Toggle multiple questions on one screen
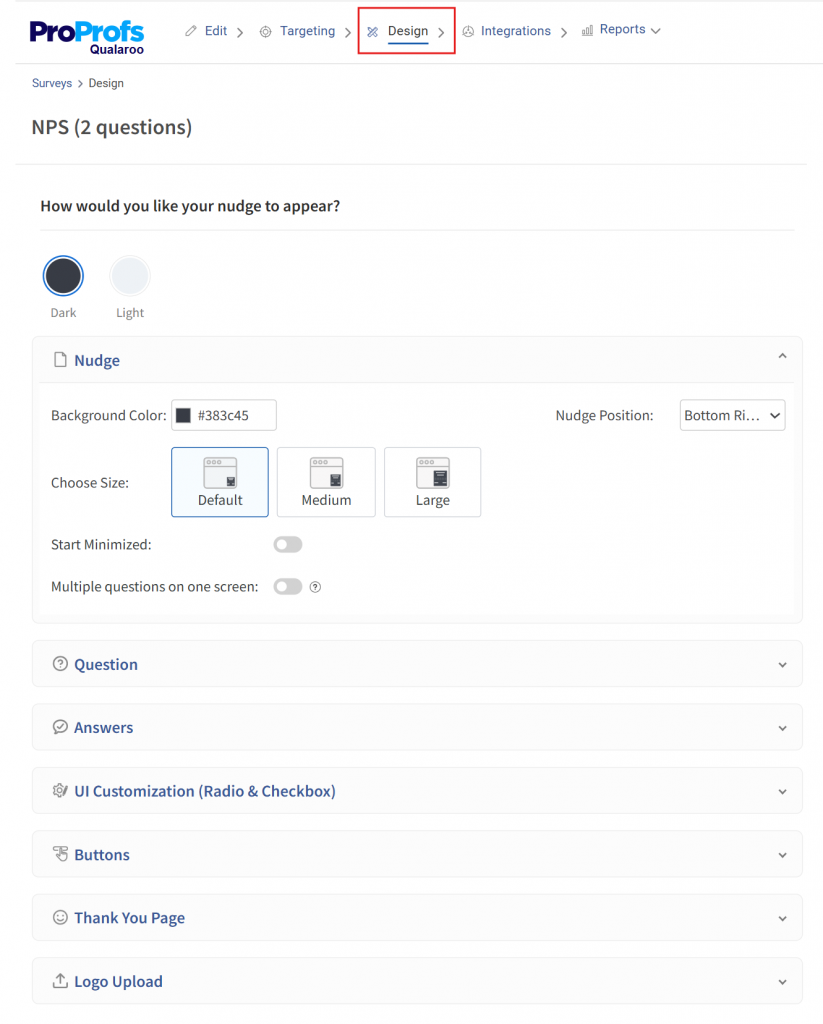Screen dimensions: 823x1024 (x=287, y=587)
